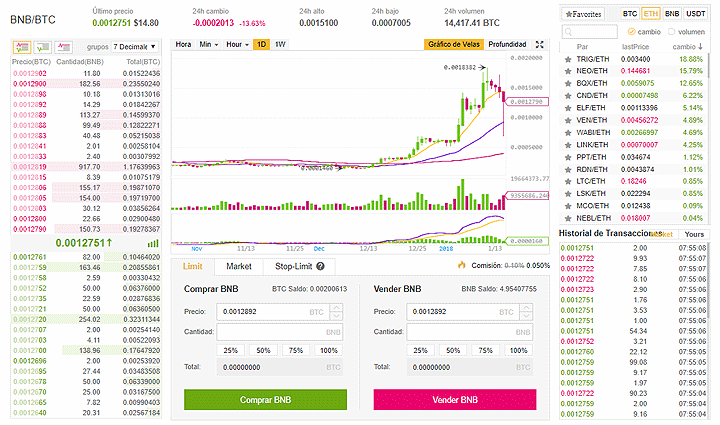Image resolution: width=720 pixels, height=425 pixels.
Task: Click the green Comprar BNB button
Action: [265, 400]
